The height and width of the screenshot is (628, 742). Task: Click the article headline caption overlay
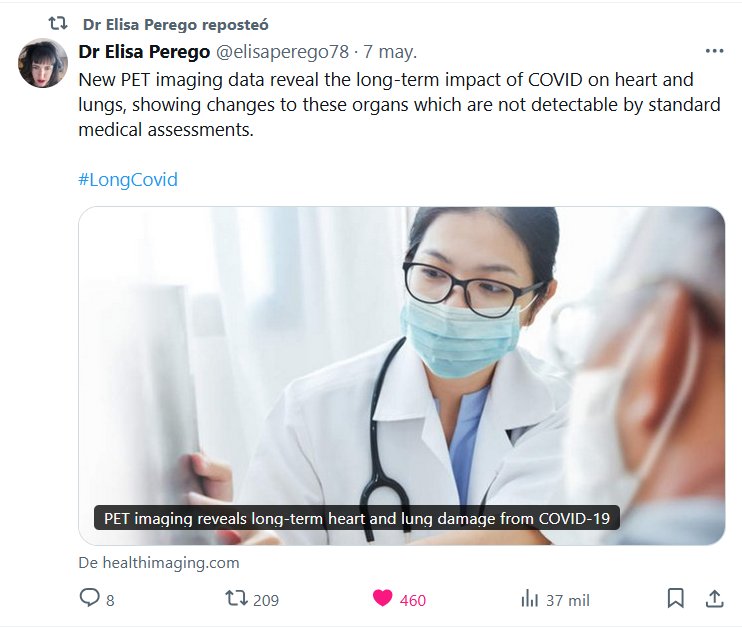(358, 519)
